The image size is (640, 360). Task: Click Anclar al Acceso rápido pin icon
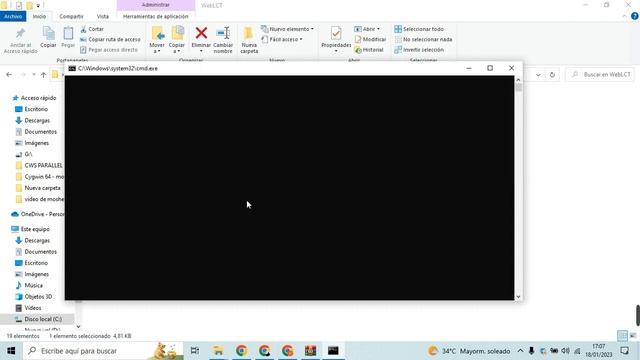pyautogui.click(x=20, y=33)
